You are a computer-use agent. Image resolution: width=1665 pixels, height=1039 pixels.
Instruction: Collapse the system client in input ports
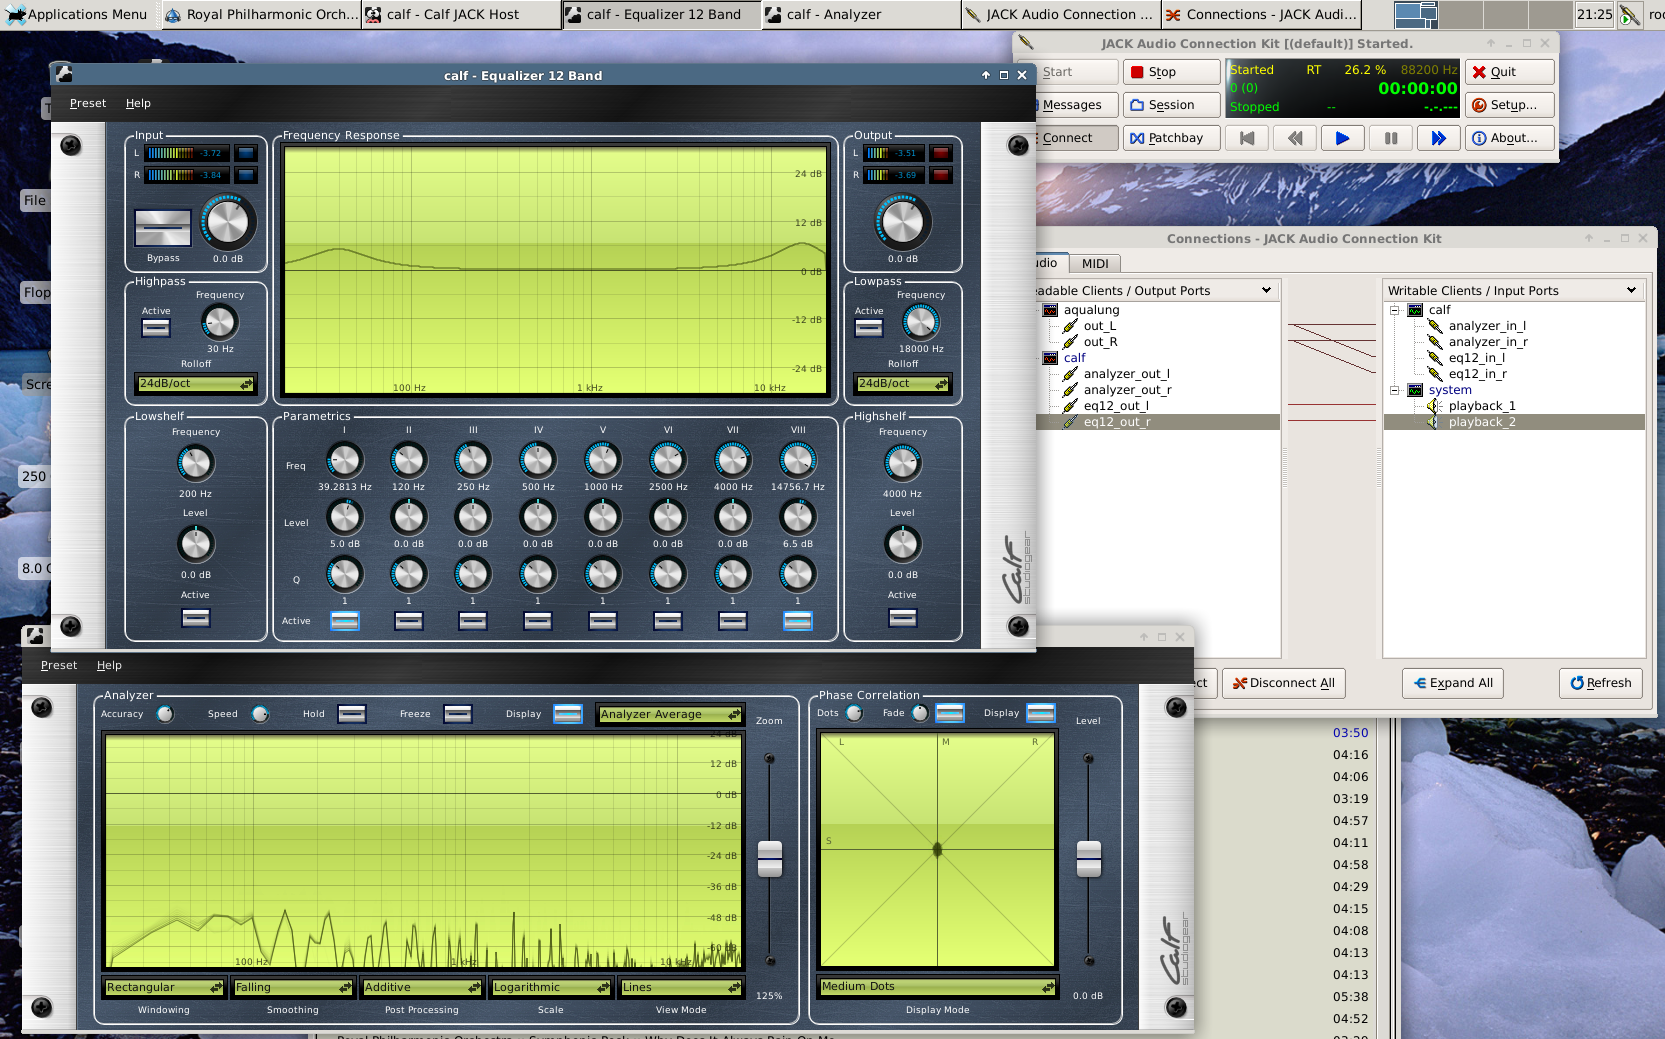tap(1394, 390)
